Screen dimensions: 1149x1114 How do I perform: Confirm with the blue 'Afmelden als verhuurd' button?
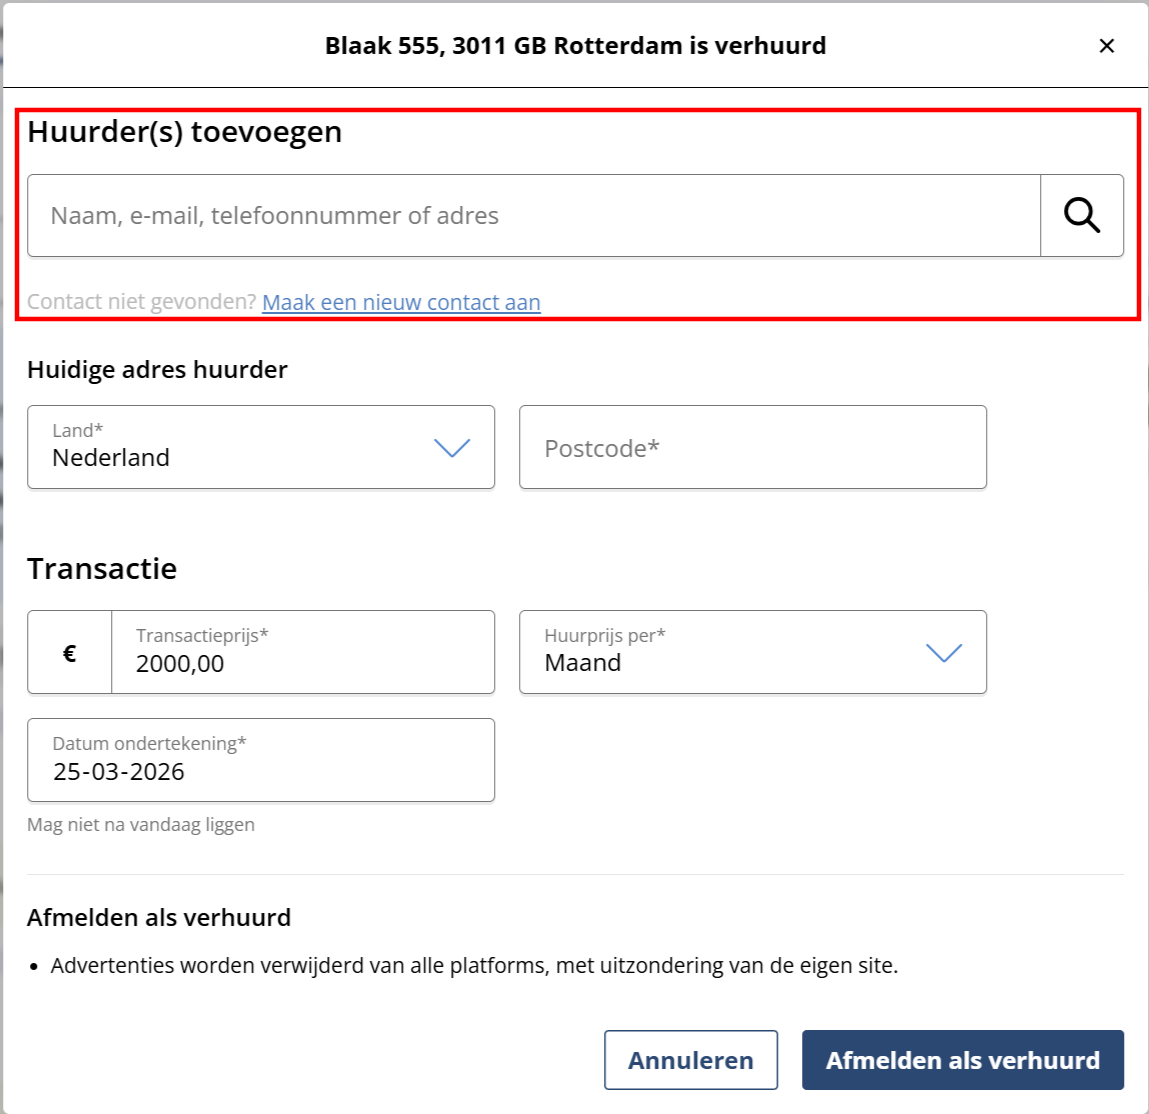coord(962,1060)
